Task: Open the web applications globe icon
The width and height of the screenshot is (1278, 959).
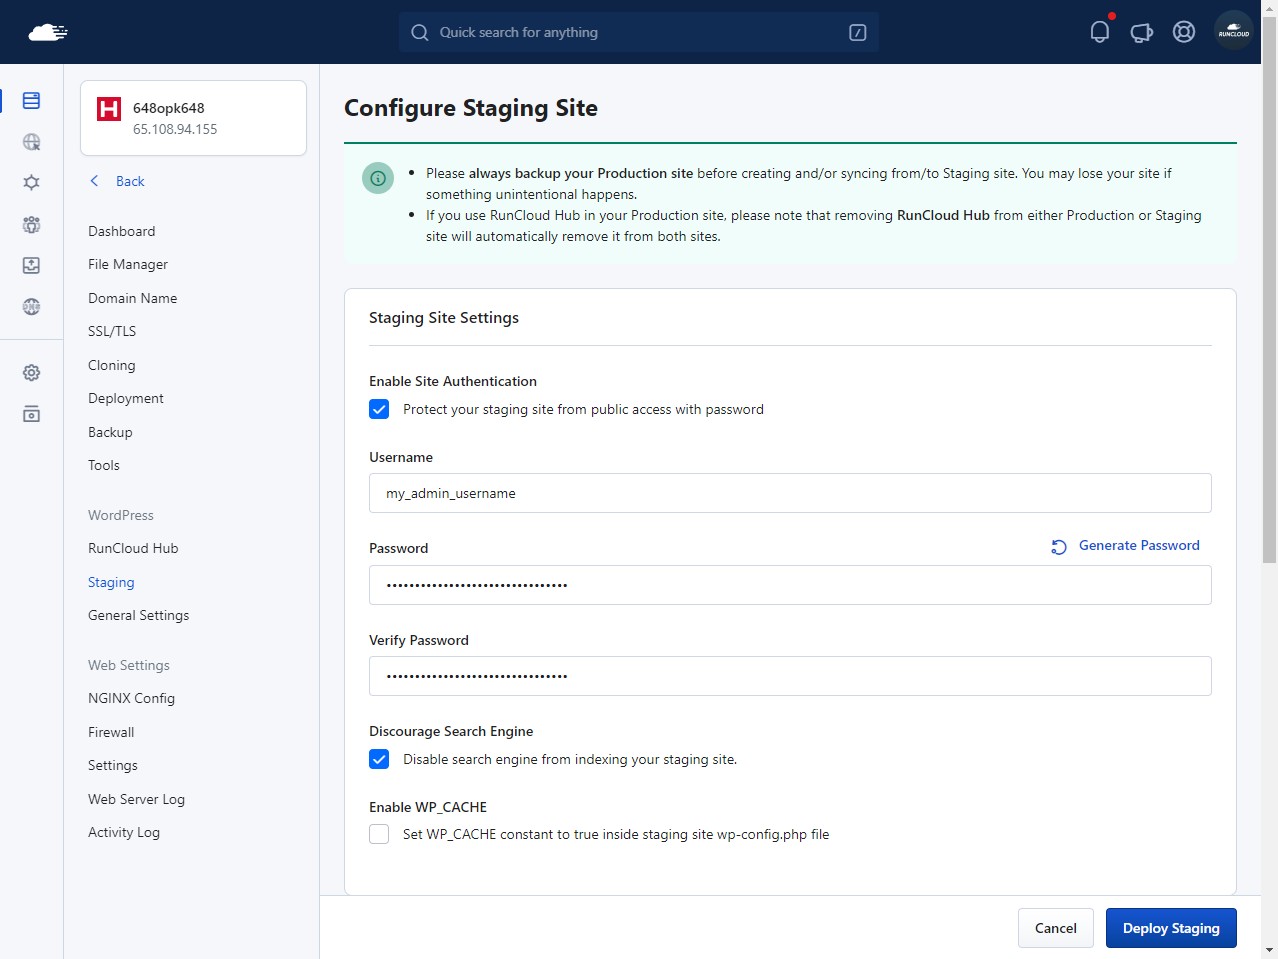Action: point(31,142)
